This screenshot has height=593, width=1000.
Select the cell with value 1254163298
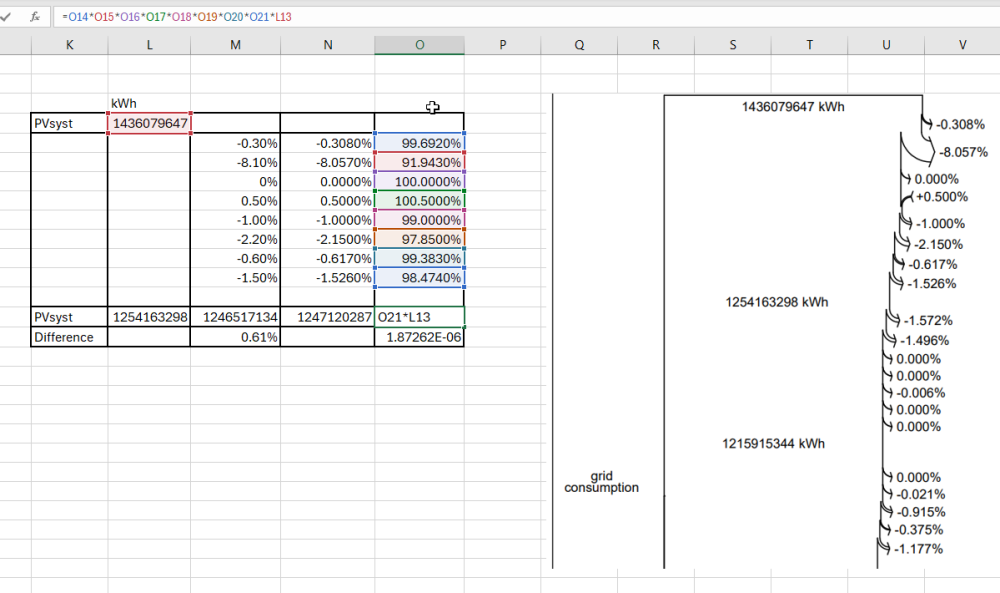(149, 317)
